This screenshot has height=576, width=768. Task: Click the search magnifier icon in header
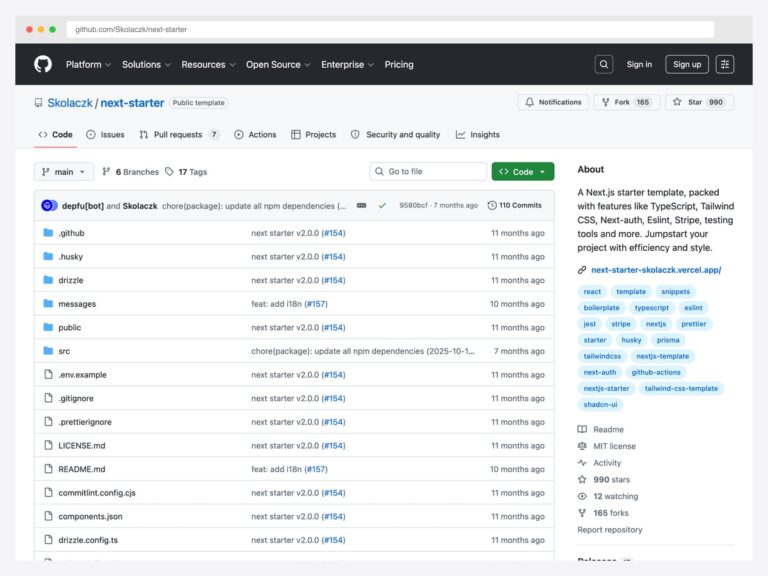pos(603,64)
